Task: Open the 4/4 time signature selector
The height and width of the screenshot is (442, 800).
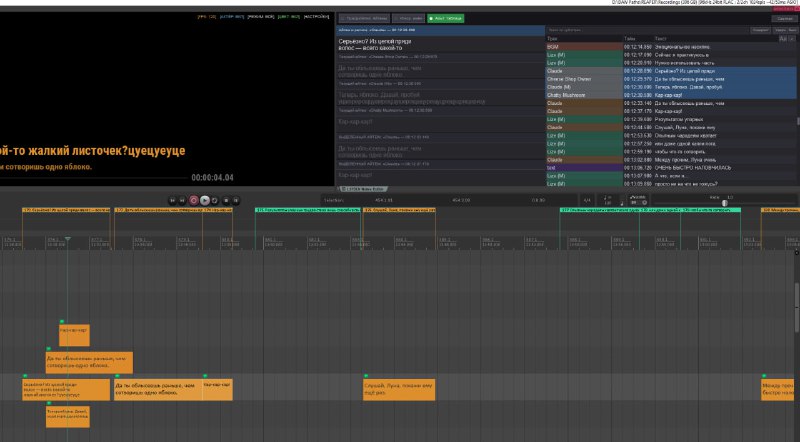Action: (587, 200)
